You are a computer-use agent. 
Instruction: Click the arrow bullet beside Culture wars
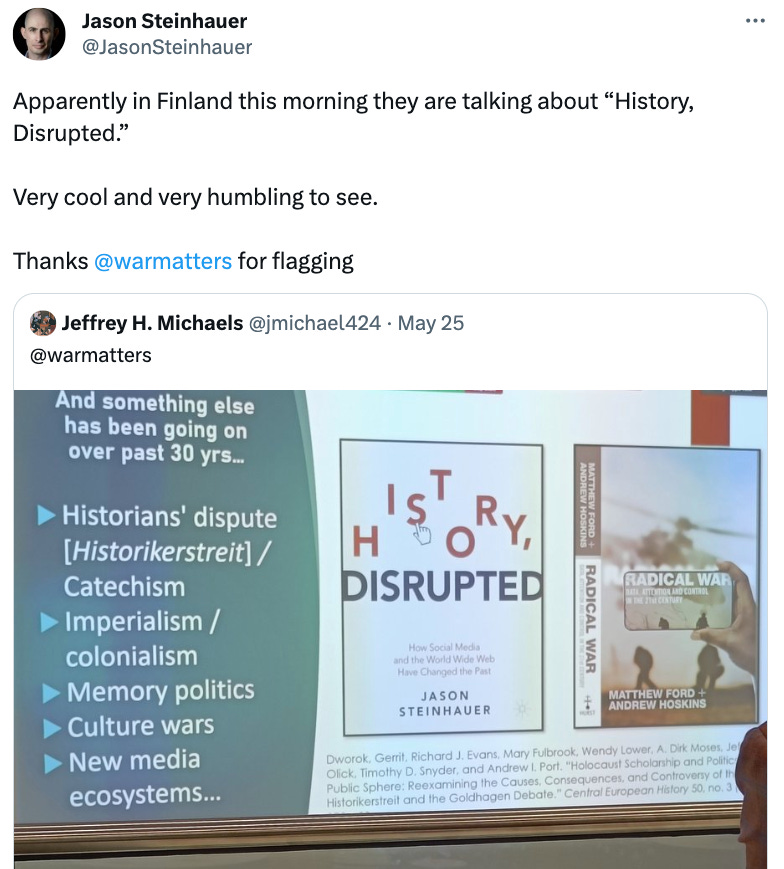[x=53, y=728]
